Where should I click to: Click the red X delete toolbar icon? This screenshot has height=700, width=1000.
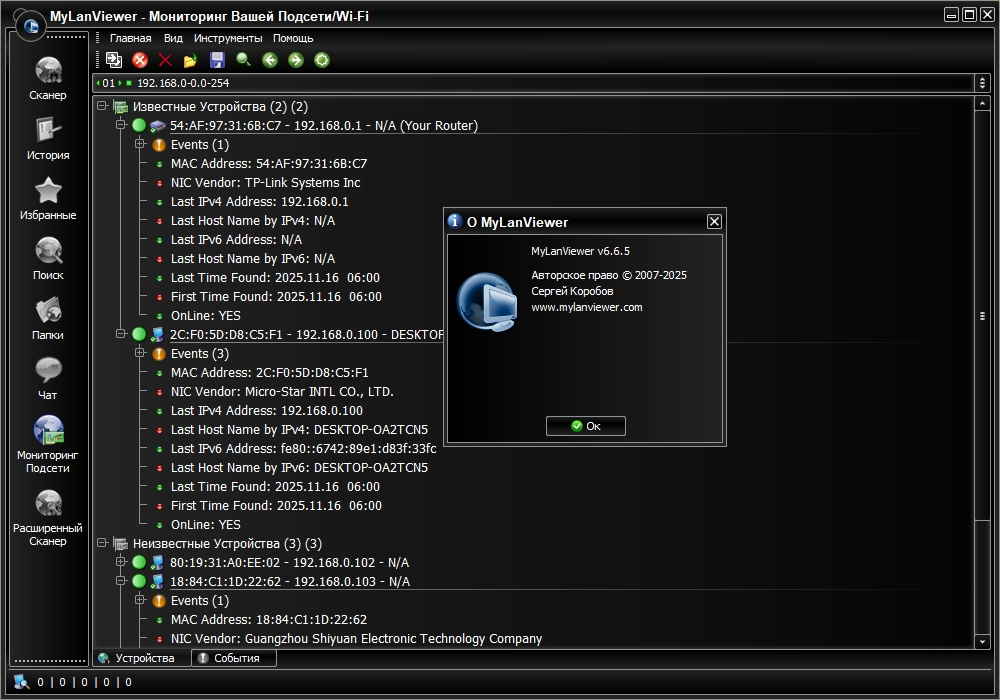click(165, 60)
